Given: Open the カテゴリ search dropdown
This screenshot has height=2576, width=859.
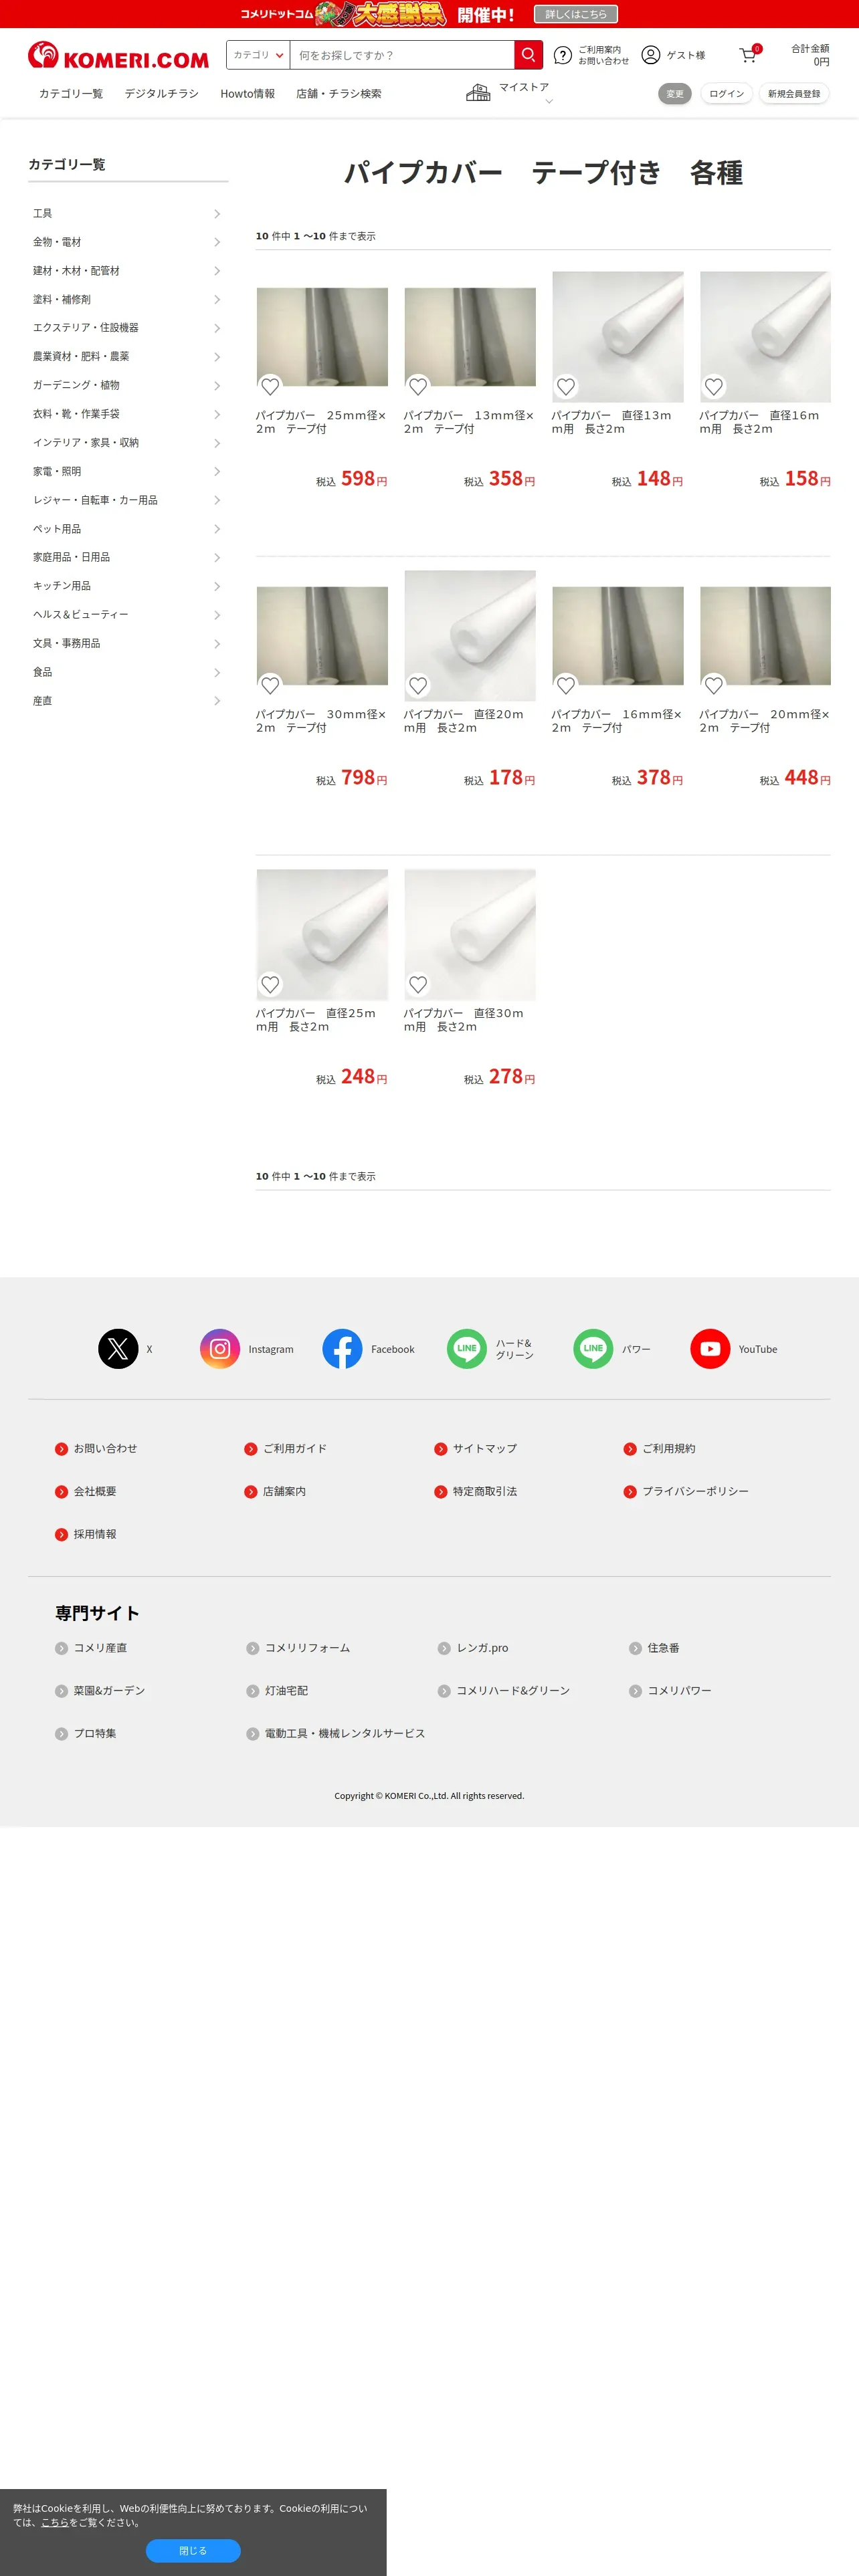Looking at the screenshot, I should 258,55.
